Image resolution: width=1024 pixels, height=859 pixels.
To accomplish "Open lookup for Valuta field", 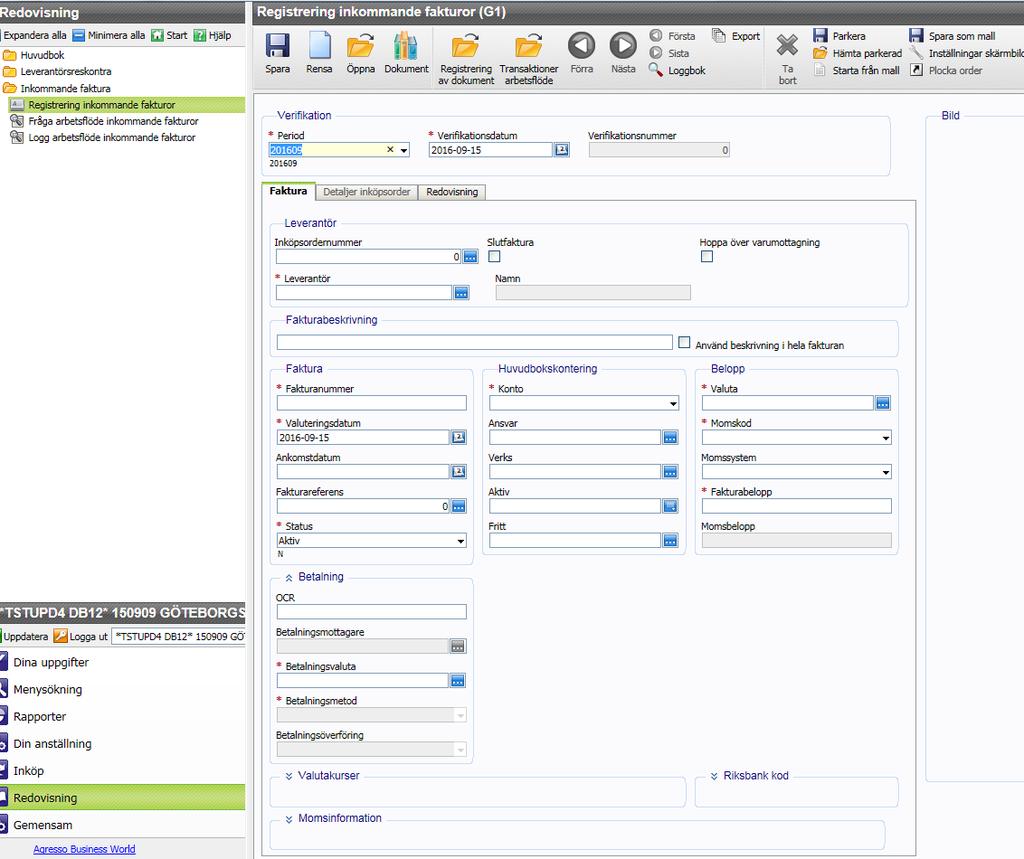I will [x=883, y=403].
